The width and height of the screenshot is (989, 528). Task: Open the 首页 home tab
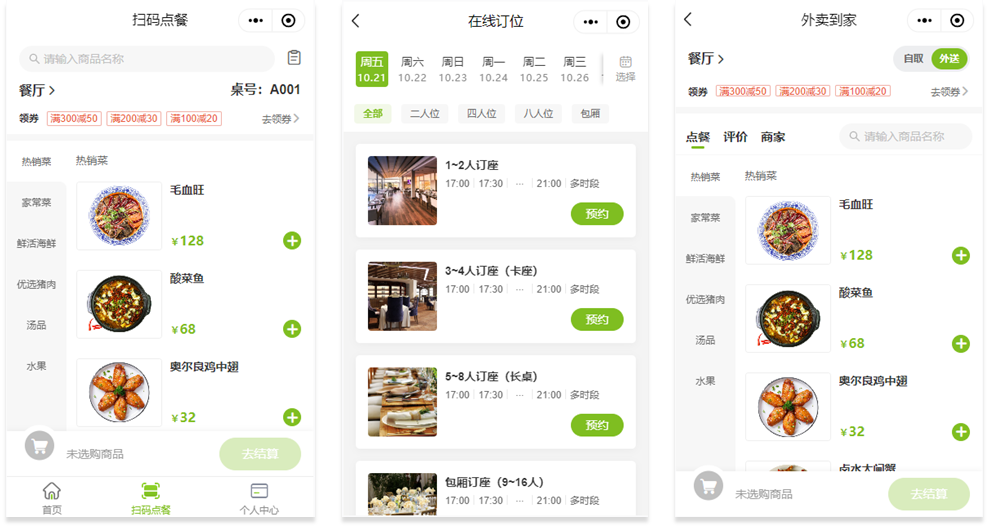(x=52, y=498)
